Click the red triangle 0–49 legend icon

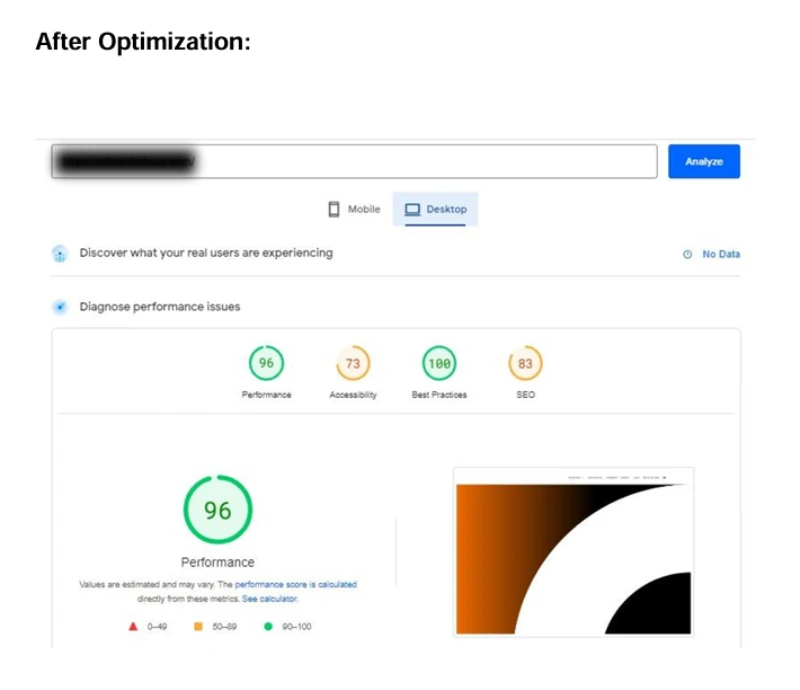[133, 626]
